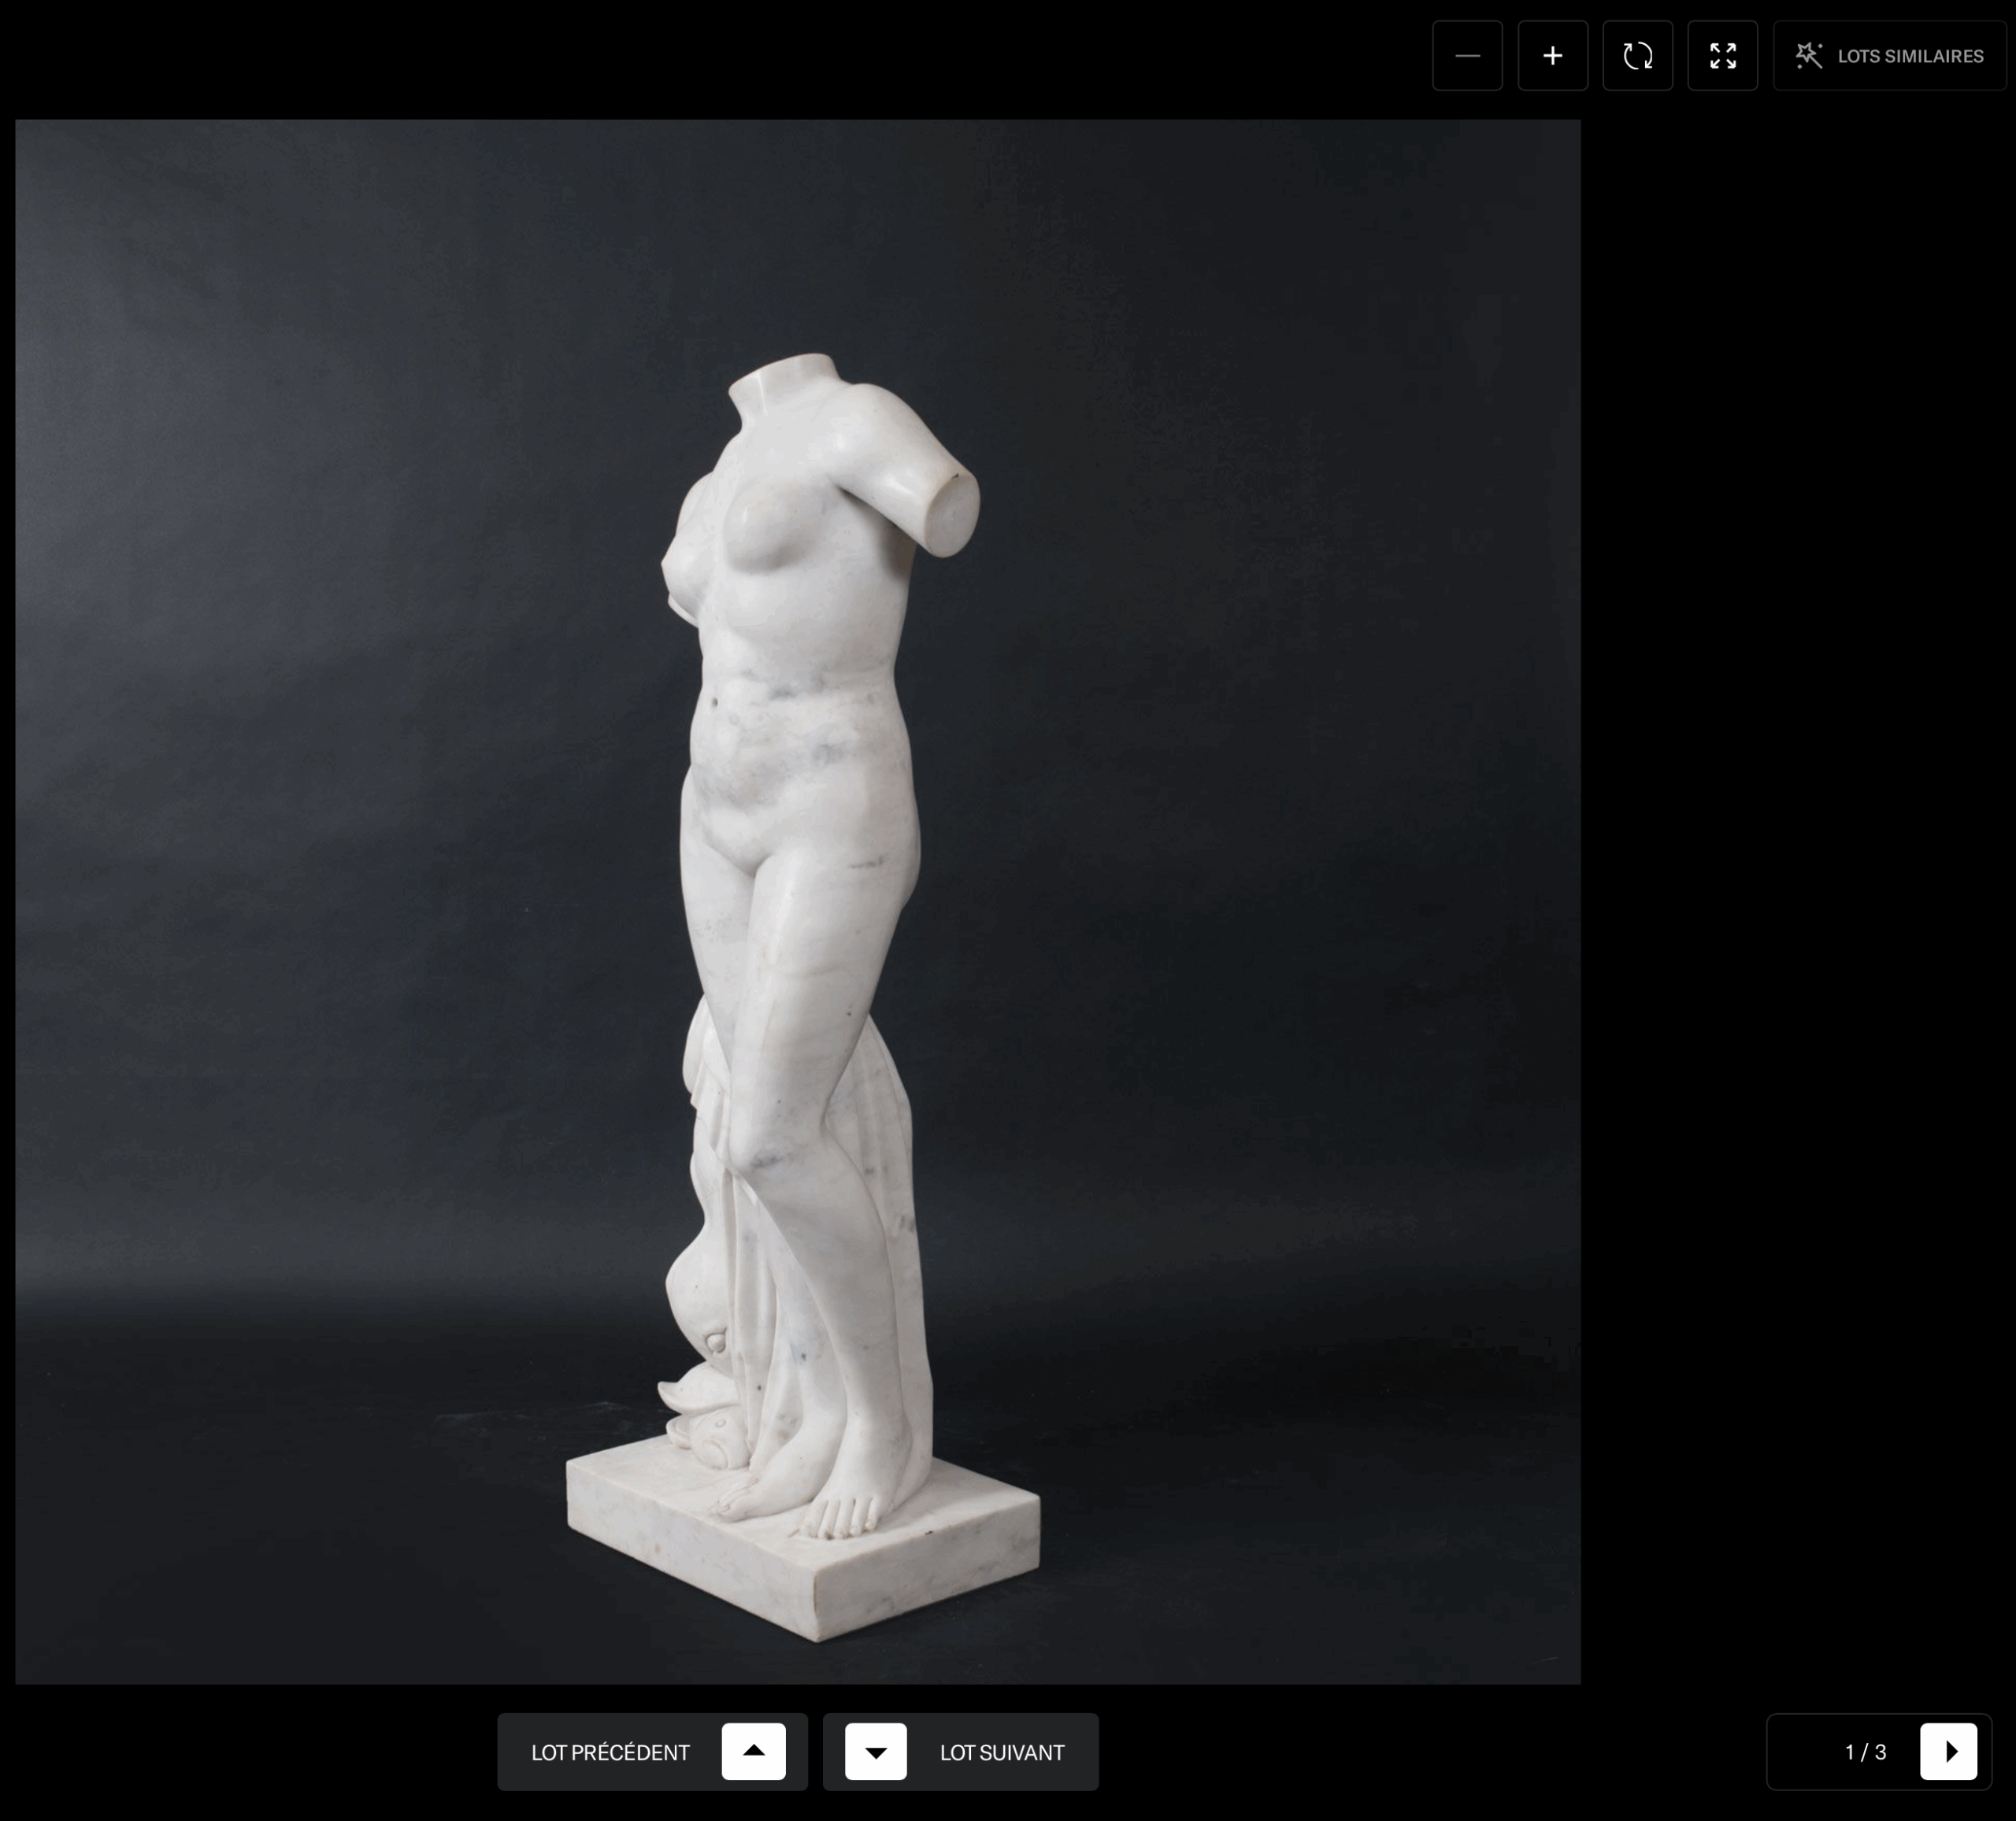Click the LOT PRÉCÉDENT text
Viewport: 2016px width, 1821px height.
pyautogui.click(x=610, y=1752)
